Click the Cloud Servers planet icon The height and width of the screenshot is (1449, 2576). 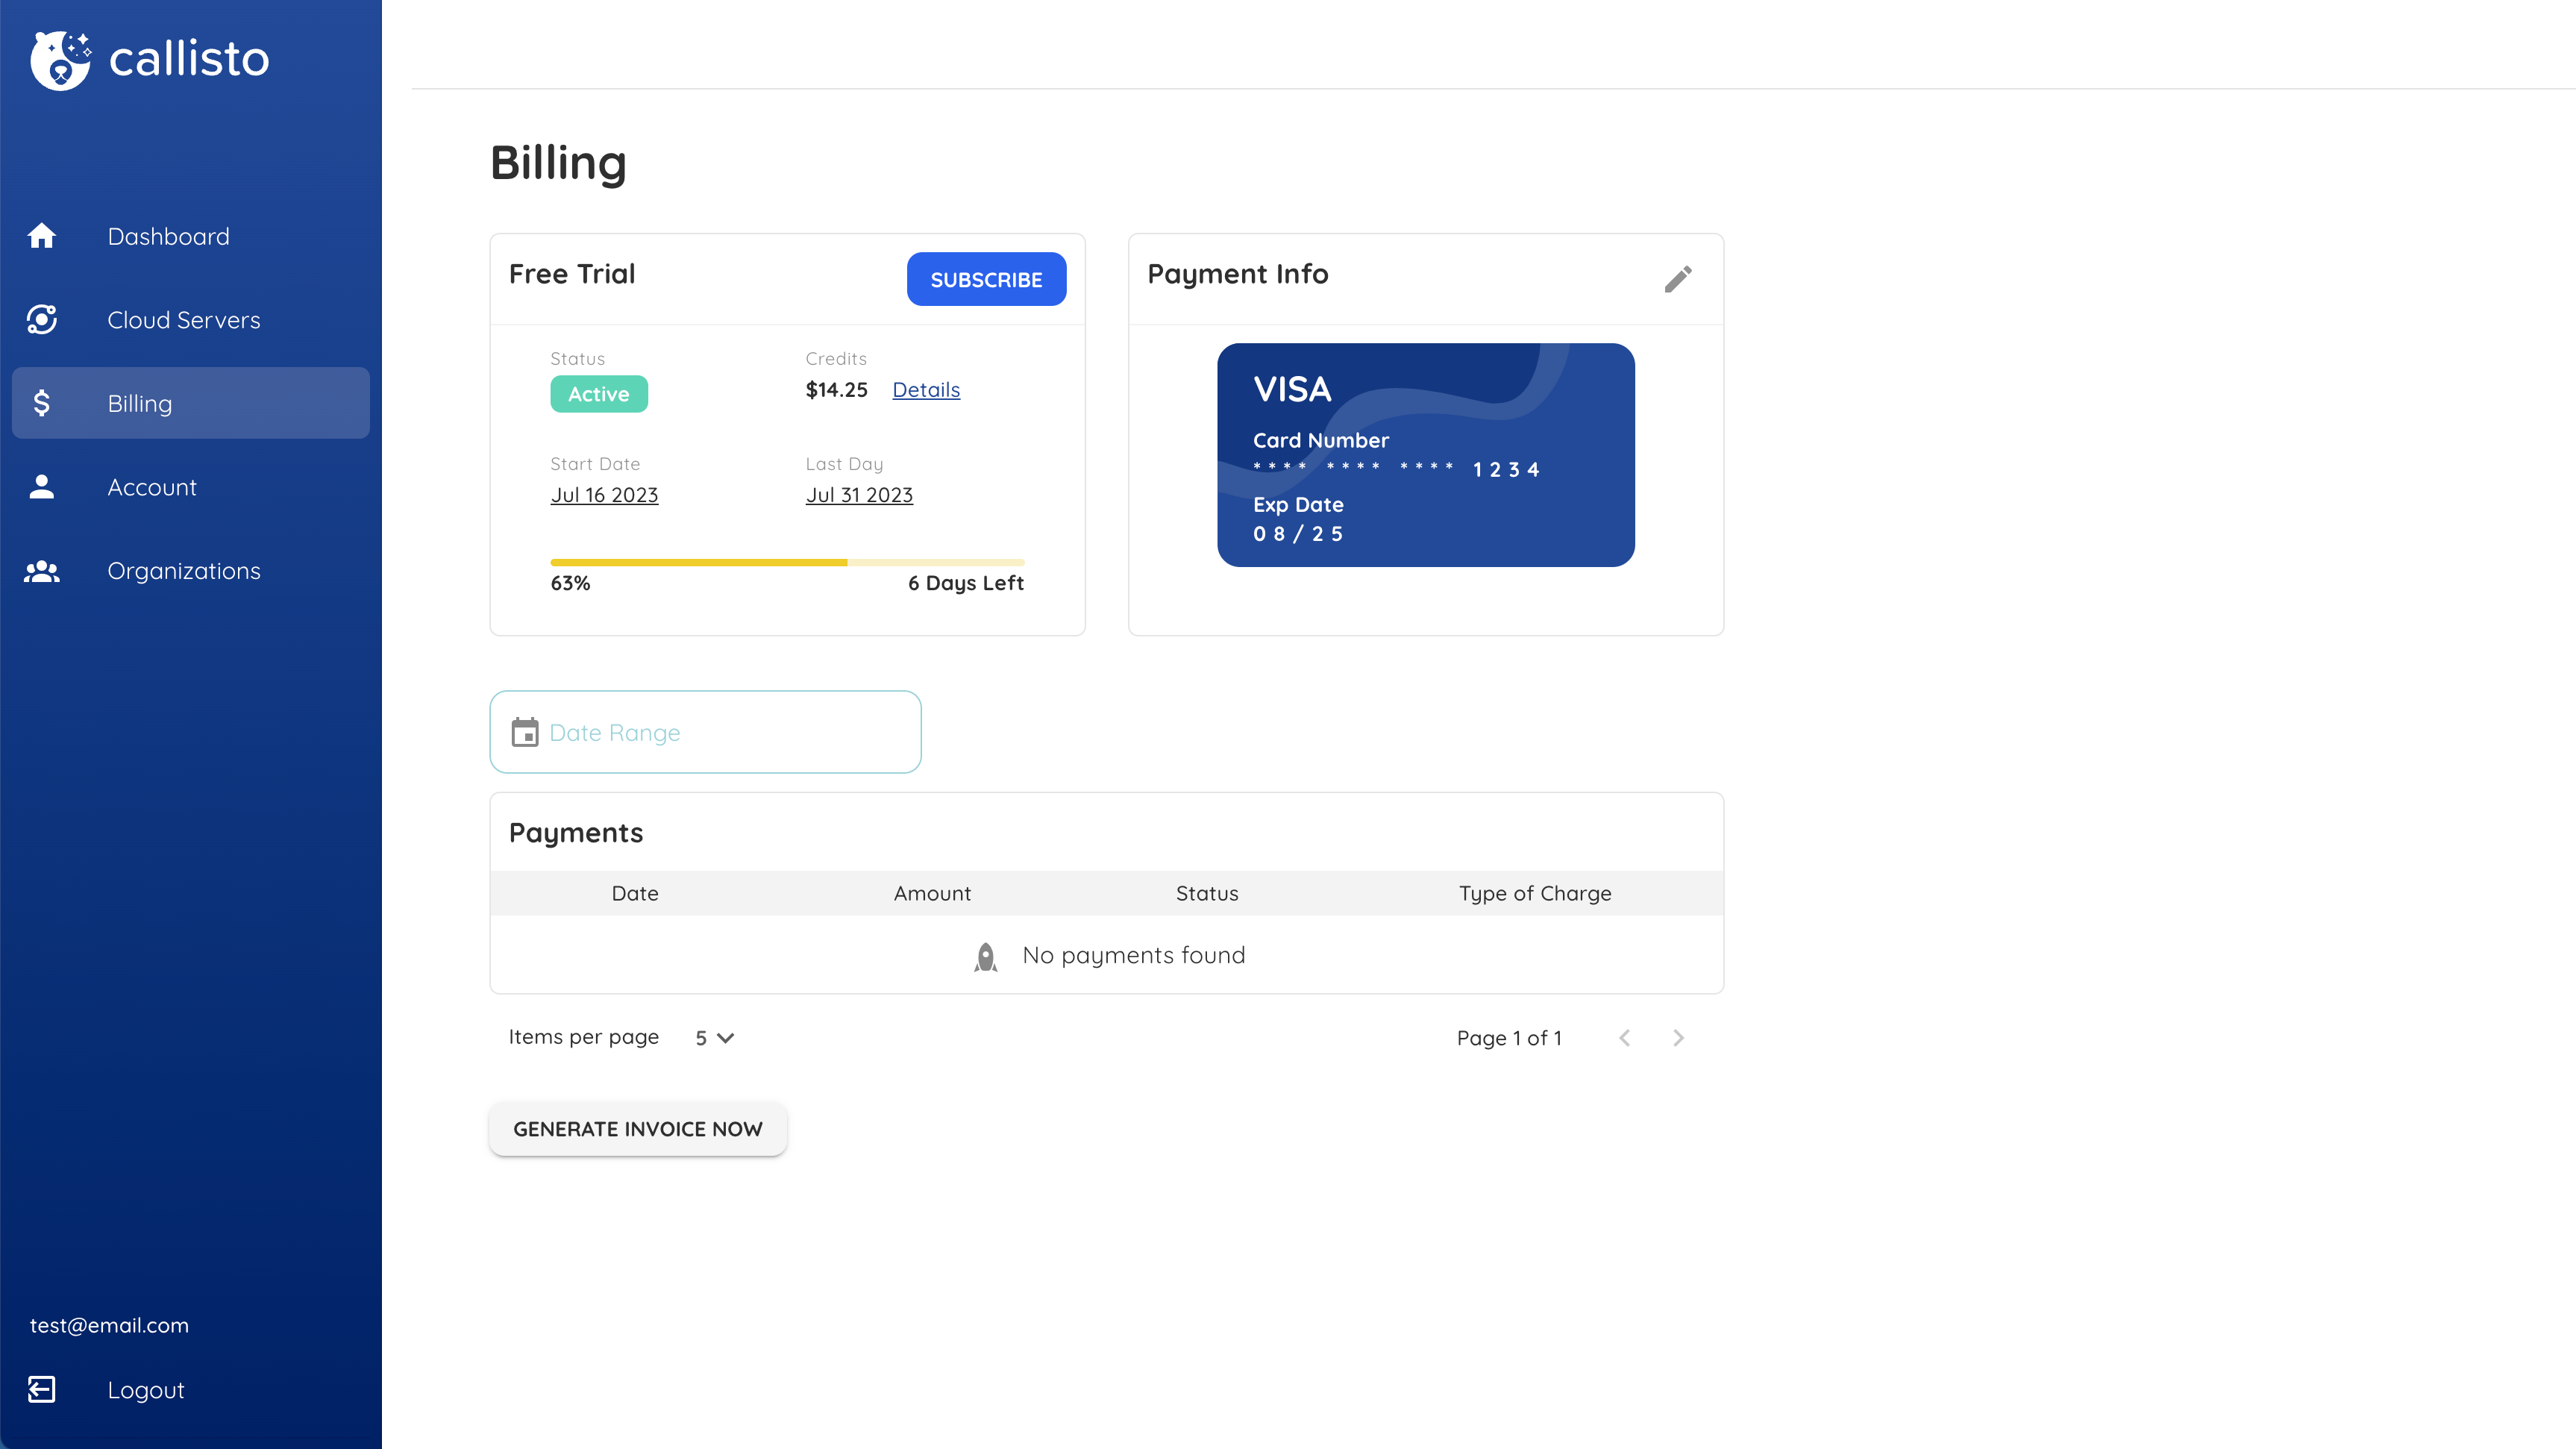click(42, 320)
